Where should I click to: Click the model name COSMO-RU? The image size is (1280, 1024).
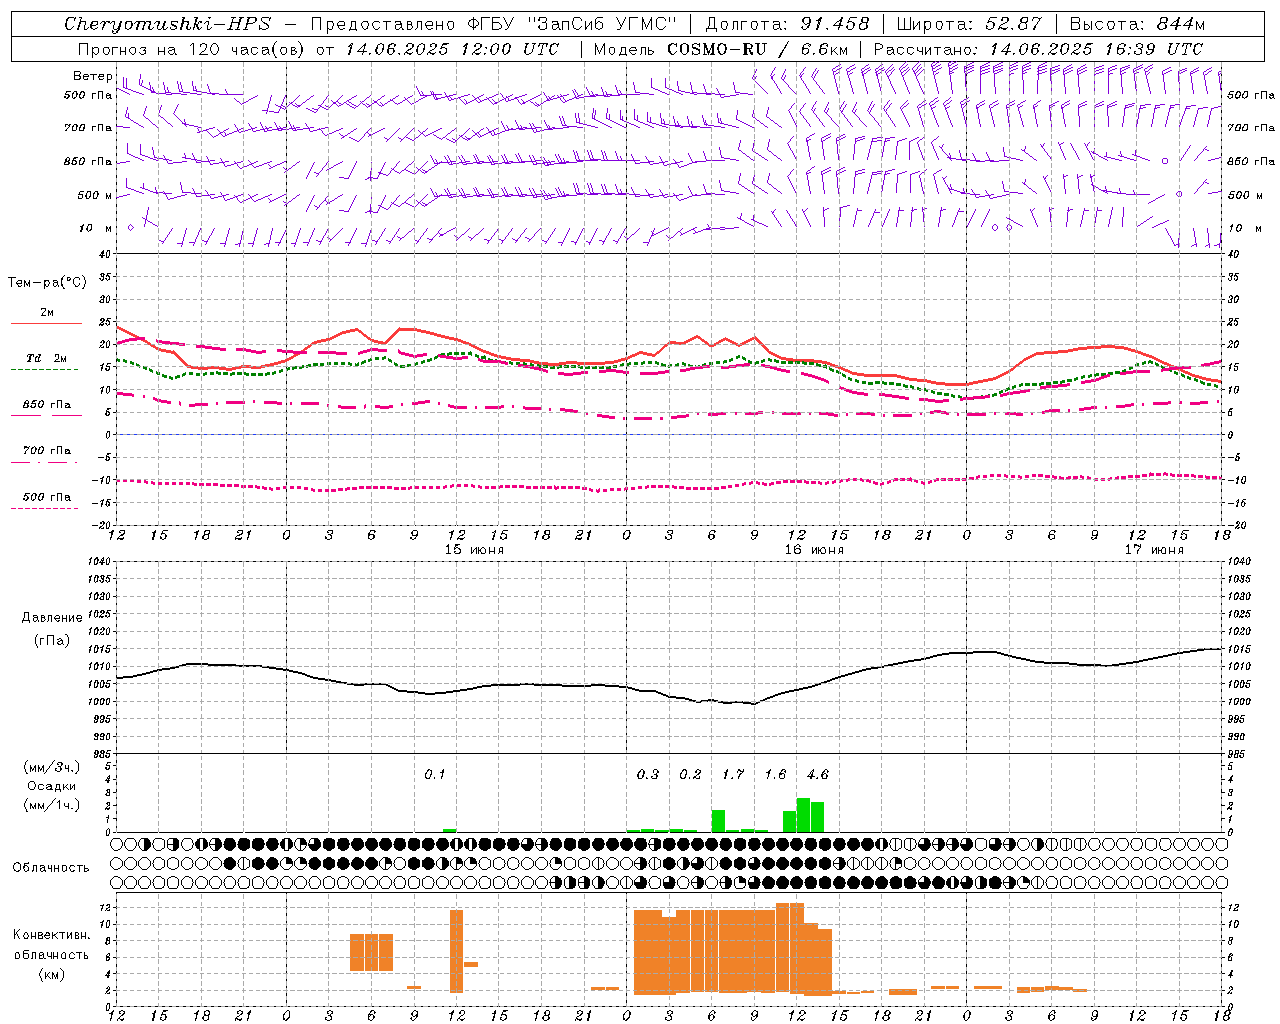point(719,49)
